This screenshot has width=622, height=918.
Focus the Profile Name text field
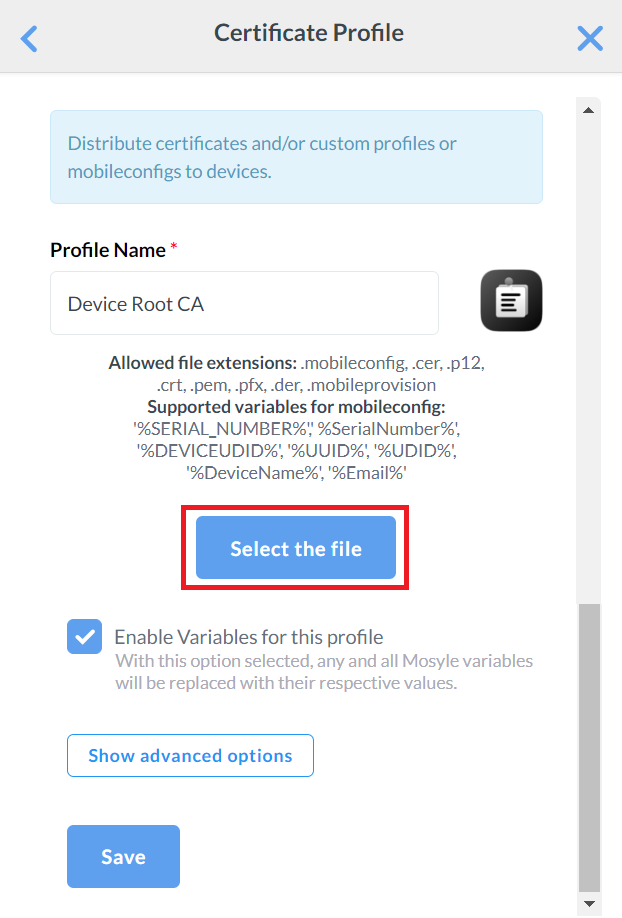click(244, 303)
